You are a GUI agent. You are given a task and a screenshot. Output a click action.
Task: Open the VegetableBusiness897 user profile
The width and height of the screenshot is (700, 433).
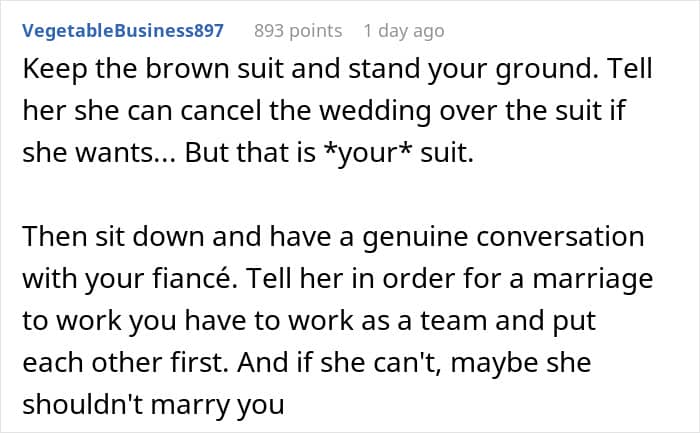123,31
